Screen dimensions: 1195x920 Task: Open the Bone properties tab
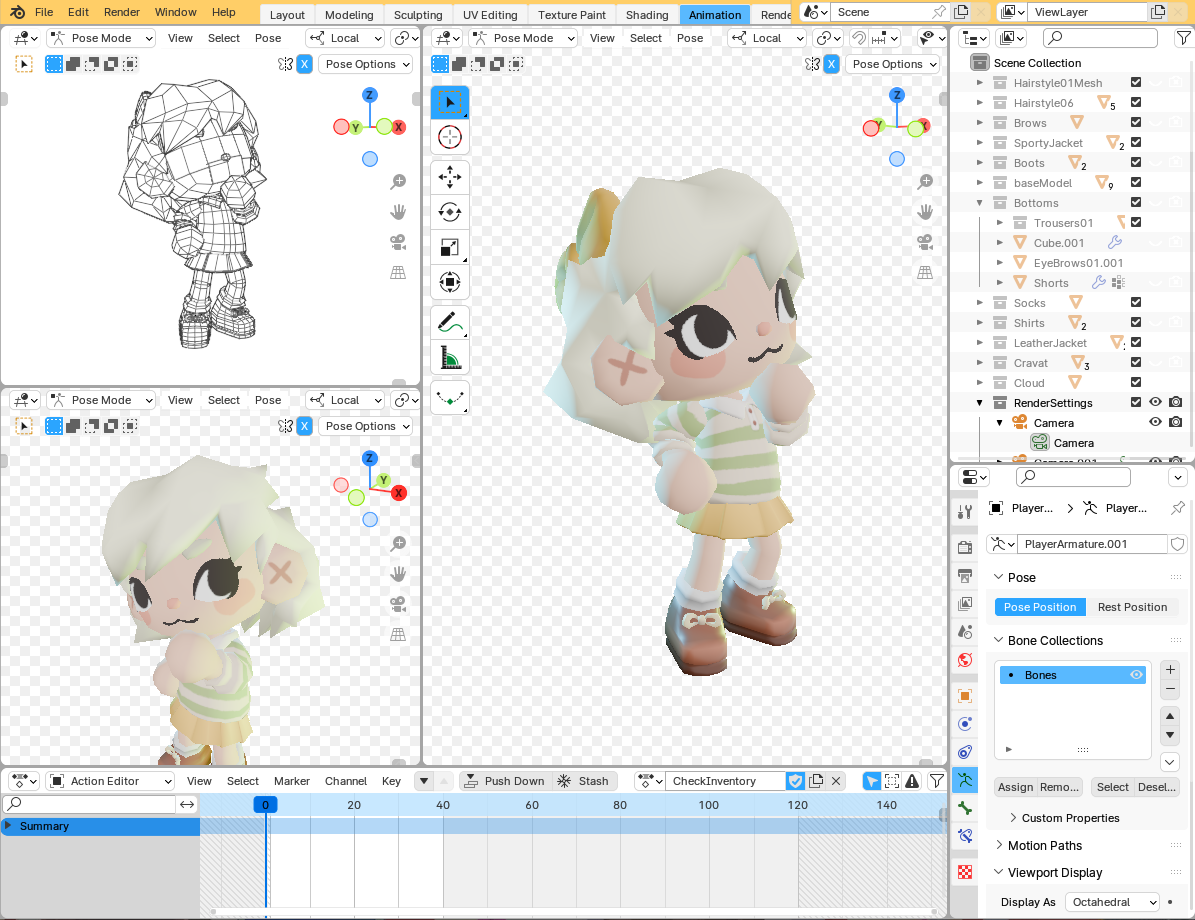pyautogui.click(x=965, y=808)
